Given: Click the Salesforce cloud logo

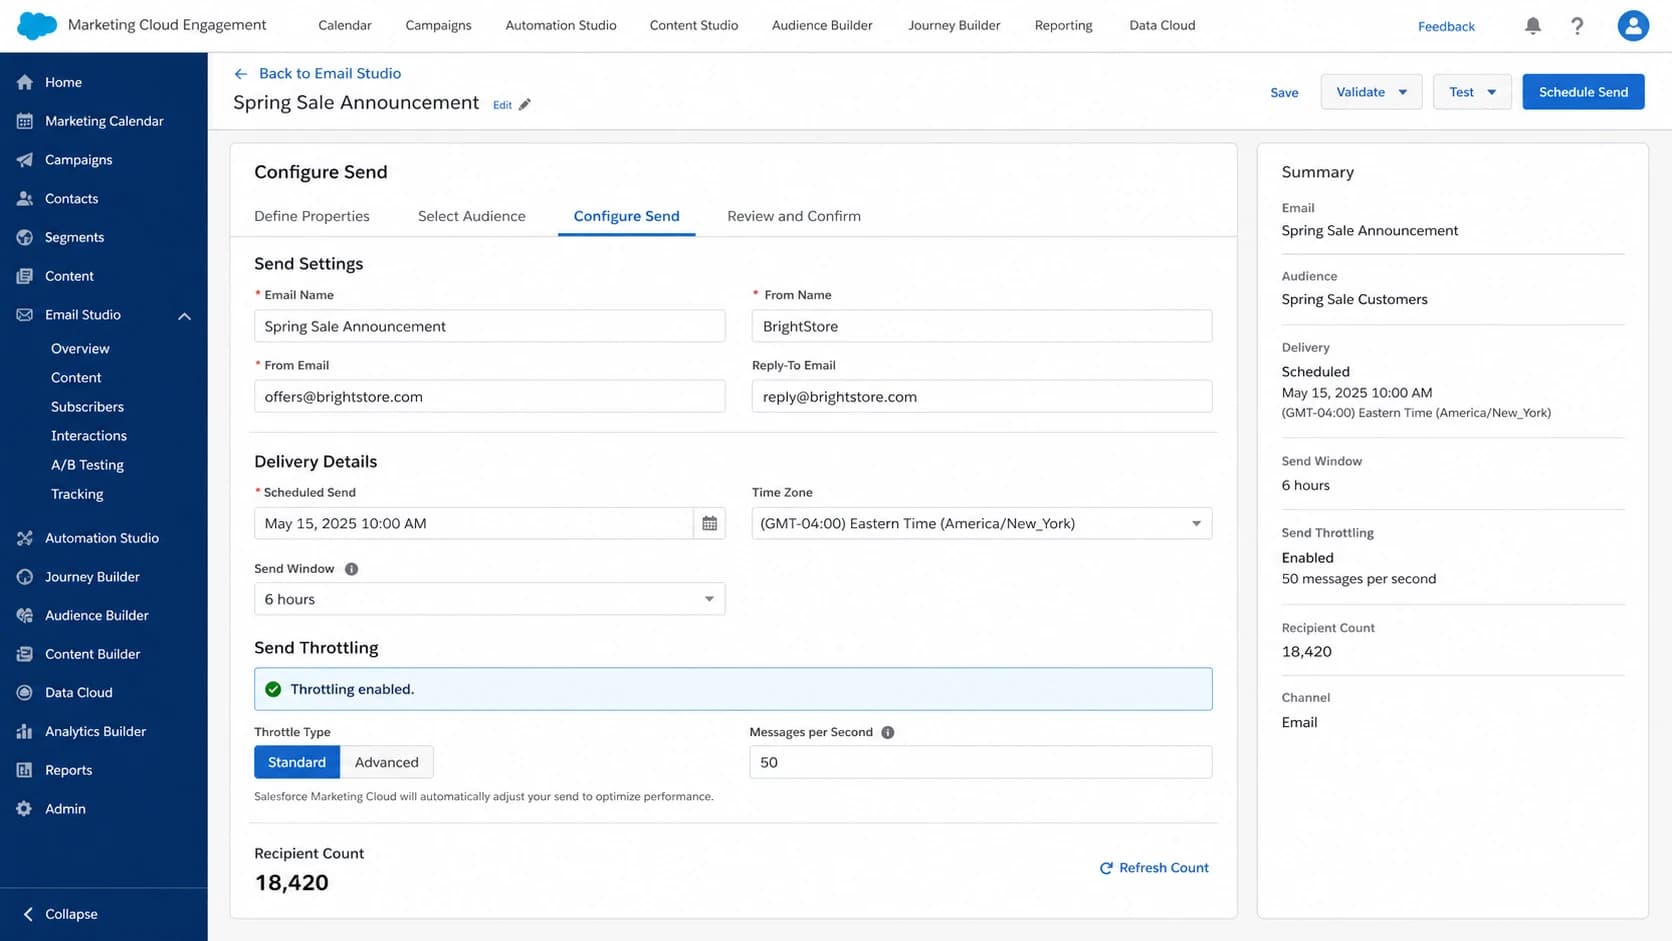Looking at the screenshot, I should 37,26.
